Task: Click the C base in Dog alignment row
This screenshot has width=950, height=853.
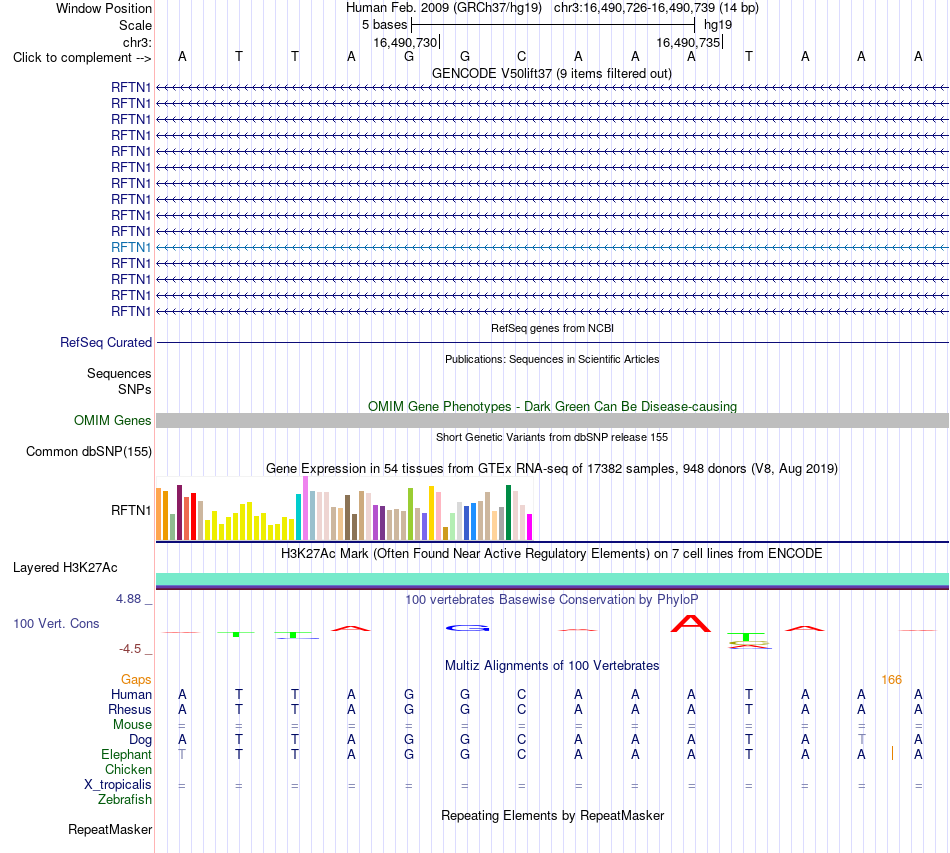Action: 522,740
